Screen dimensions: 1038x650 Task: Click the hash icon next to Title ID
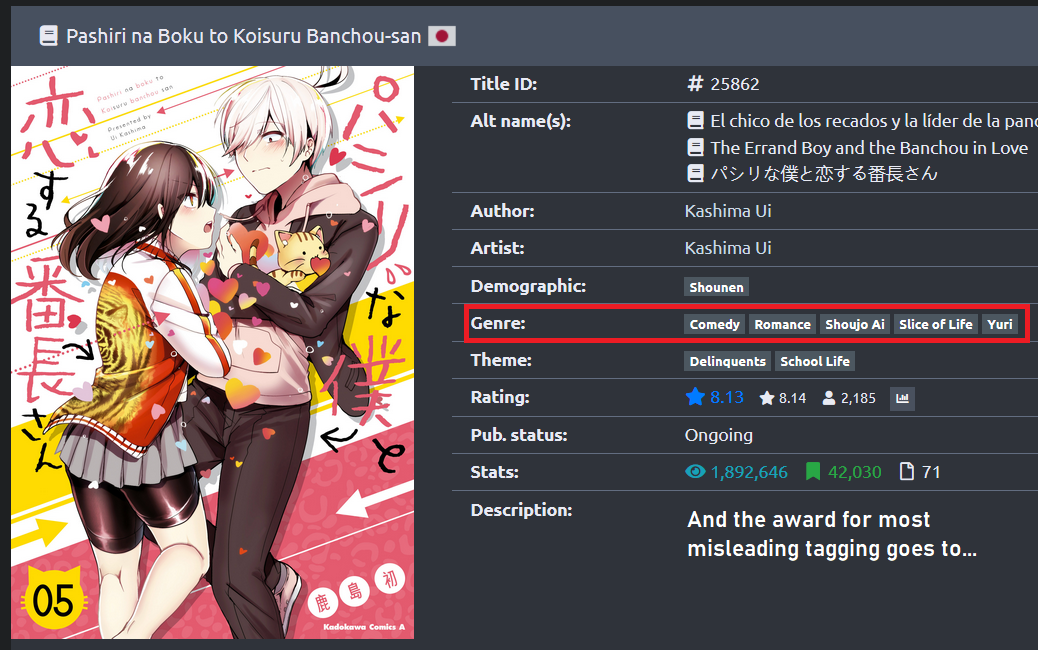[694, 84]
